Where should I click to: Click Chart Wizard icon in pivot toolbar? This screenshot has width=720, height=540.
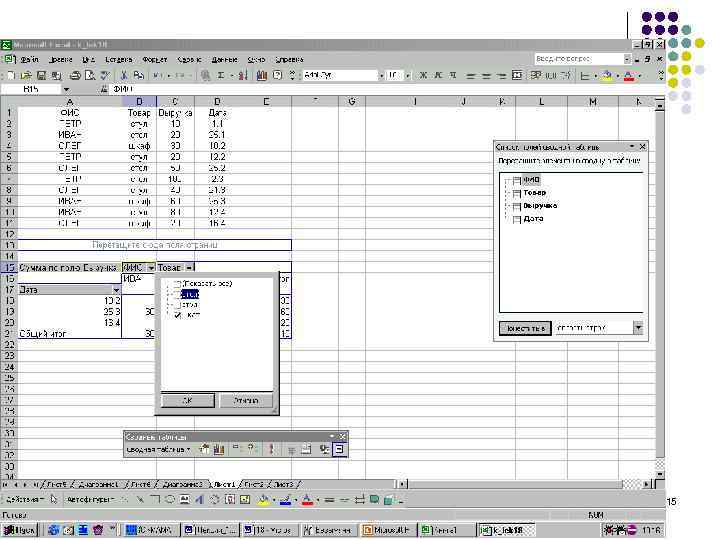(x=219, y=449)
